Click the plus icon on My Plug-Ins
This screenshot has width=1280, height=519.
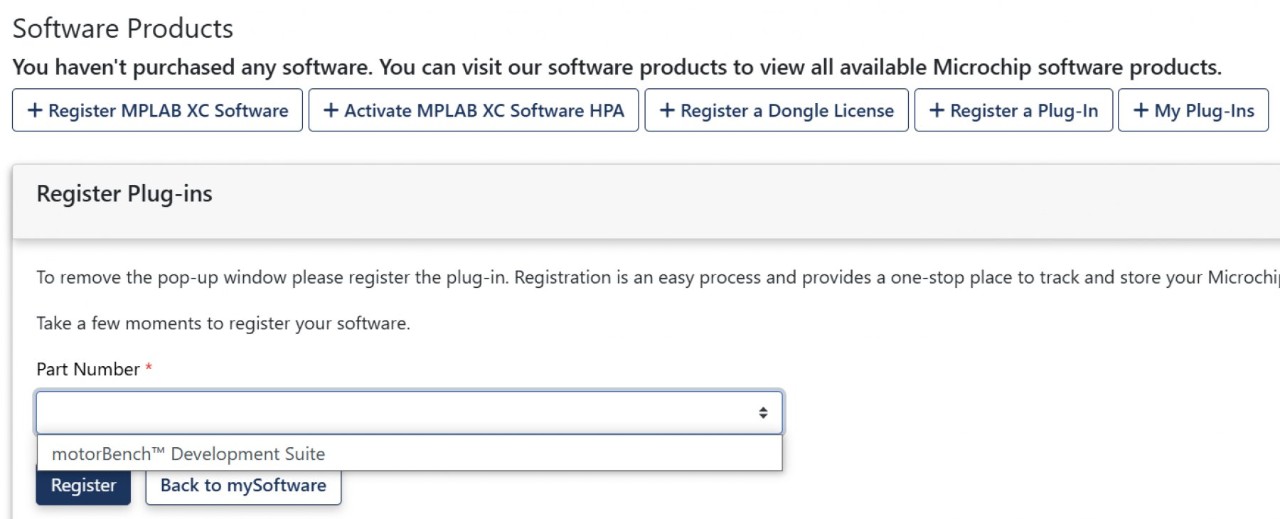1141,111
